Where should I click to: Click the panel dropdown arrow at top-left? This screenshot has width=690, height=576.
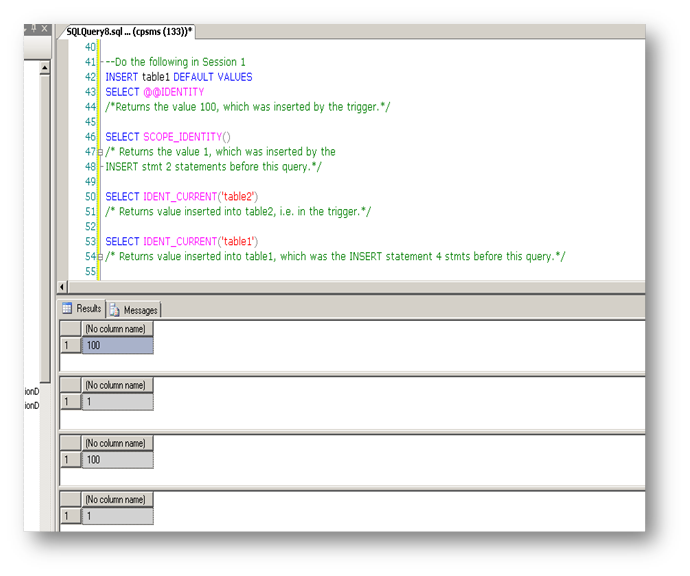(26, 29)
